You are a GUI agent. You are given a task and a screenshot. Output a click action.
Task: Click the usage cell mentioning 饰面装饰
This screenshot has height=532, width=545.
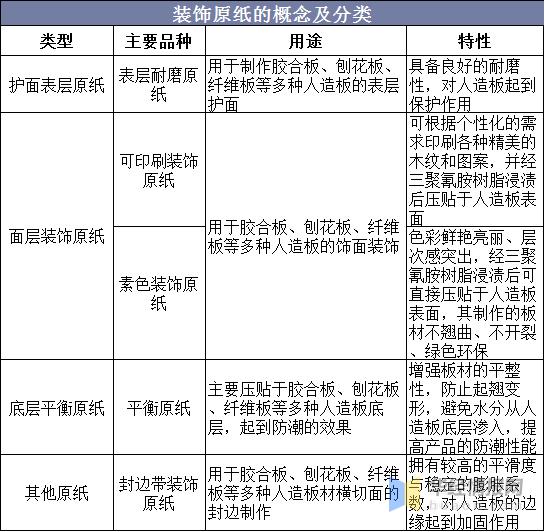pos(306,236)
